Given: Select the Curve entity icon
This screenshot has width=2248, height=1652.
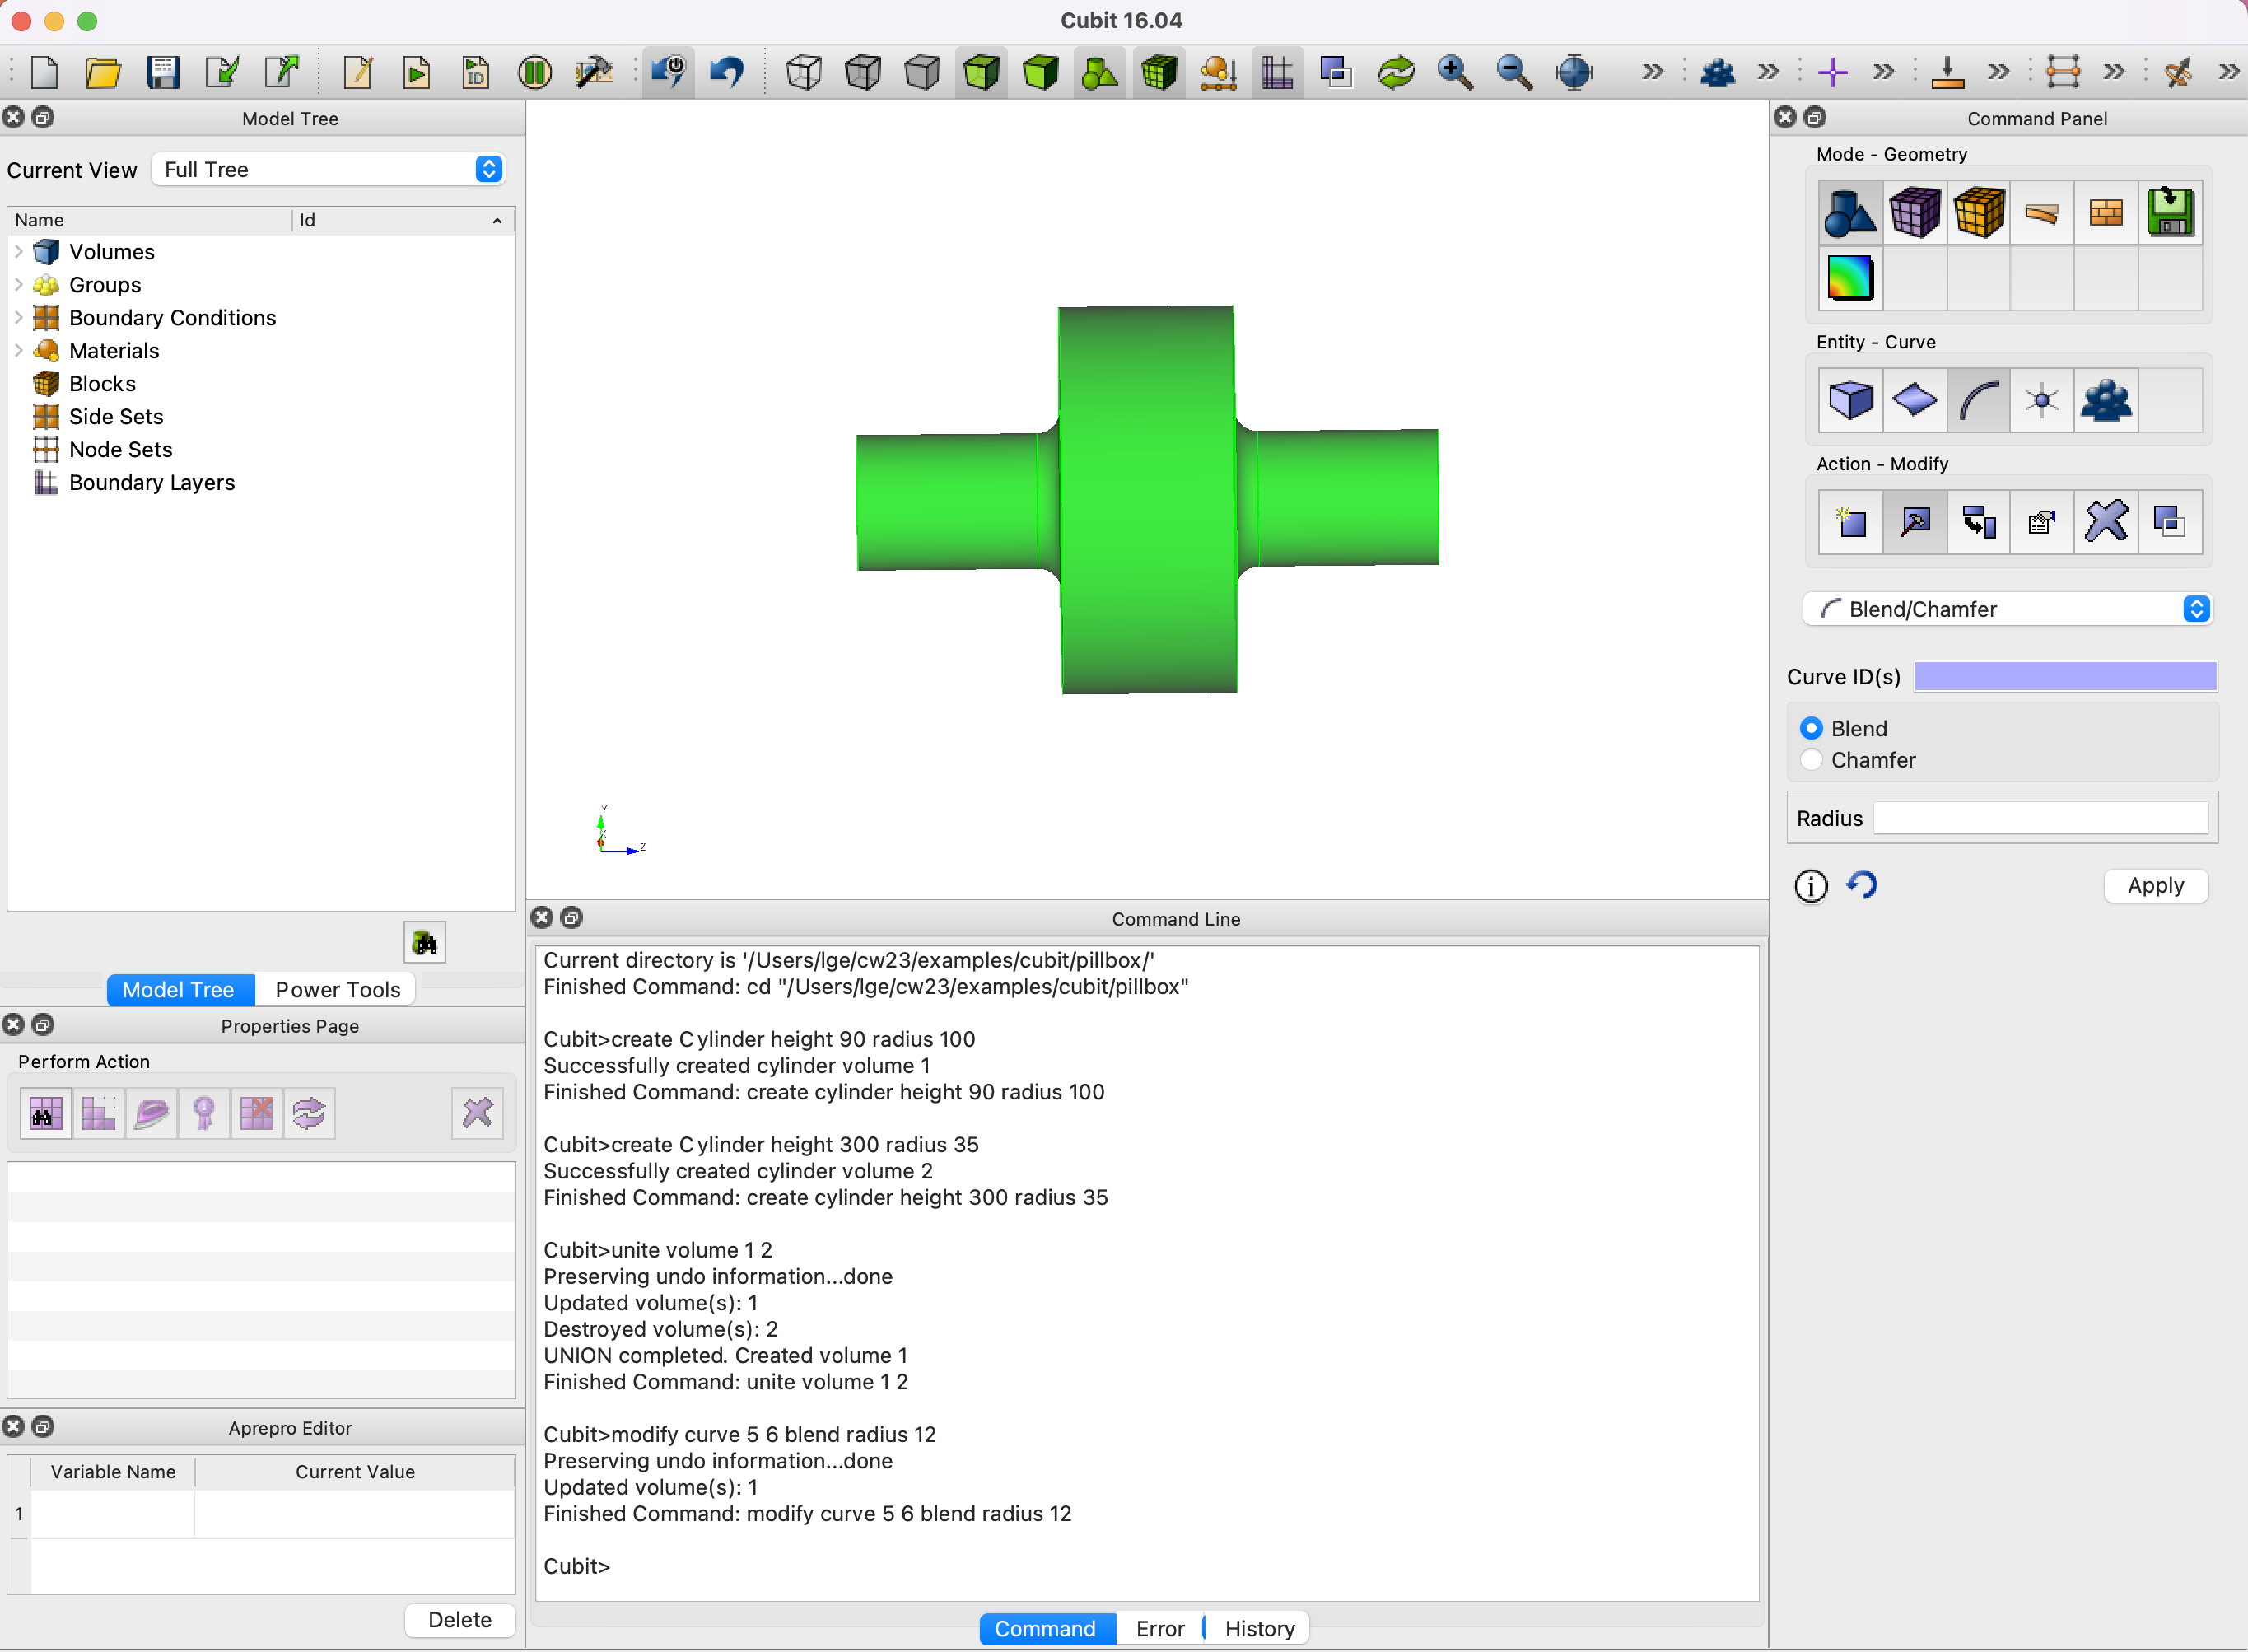Looking at the screenshot, I should pos(1978,400).
